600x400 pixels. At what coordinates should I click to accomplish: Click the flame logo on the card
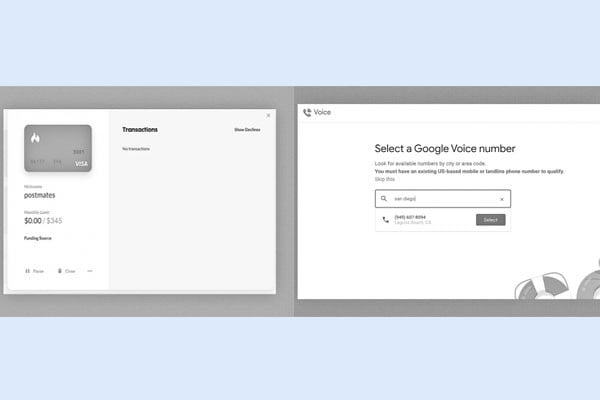36,137
